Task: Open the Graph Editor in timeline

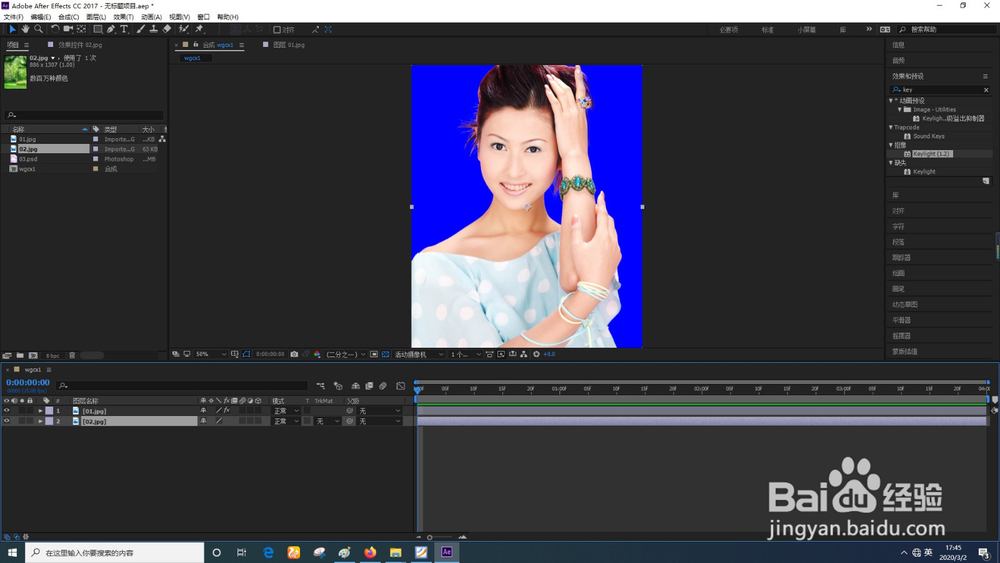Action: [401, 386]
